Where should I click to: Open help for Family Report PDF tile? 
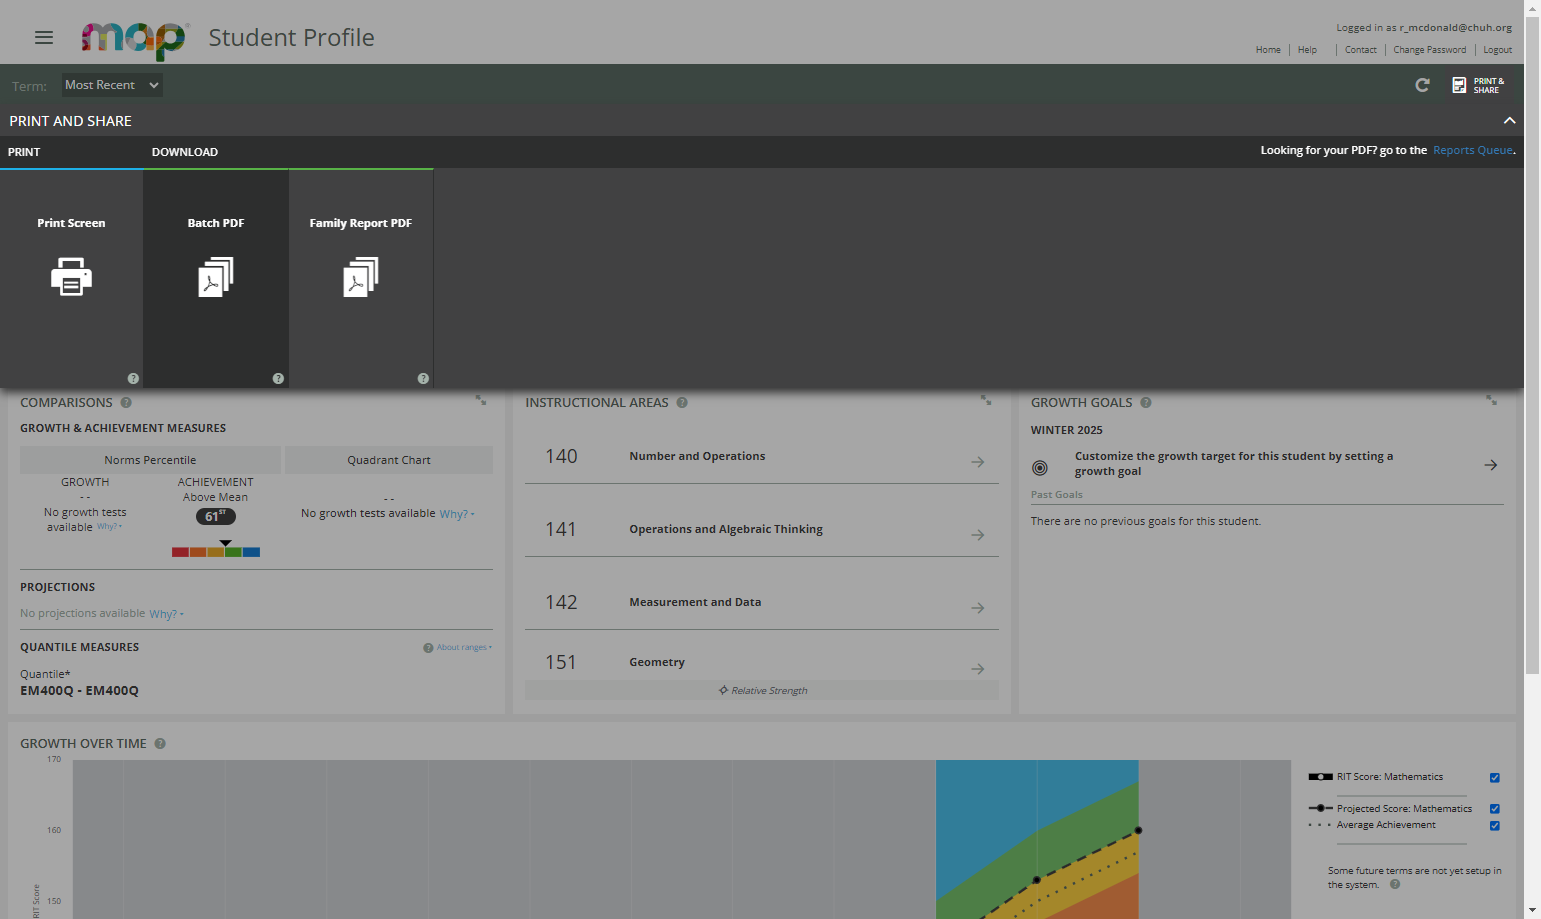pos(423,378)
